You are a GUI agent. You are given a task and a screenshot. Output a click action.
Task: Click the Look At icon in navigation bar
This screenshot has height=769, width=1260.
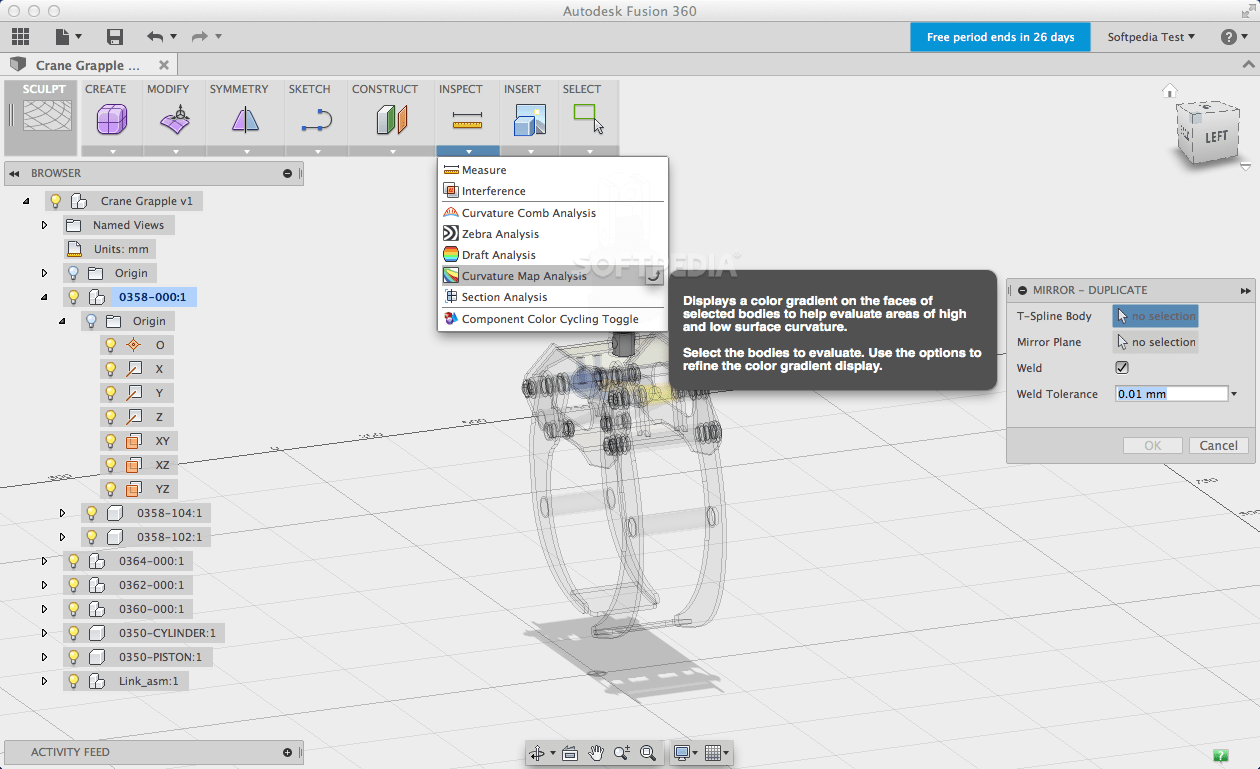tap(570, 753)
